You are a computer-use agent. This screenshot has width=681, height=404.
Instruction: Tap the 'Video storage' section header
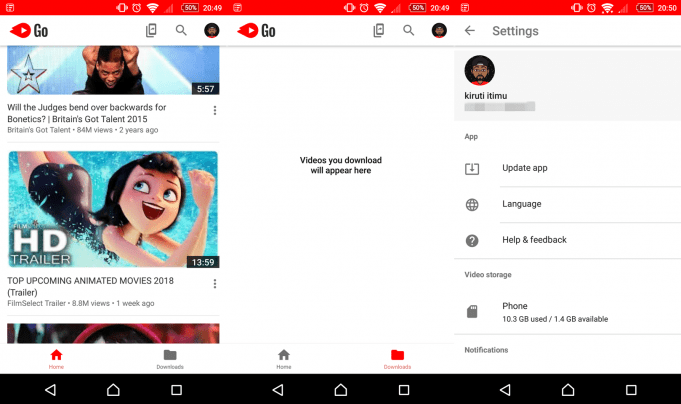[488, 275]
